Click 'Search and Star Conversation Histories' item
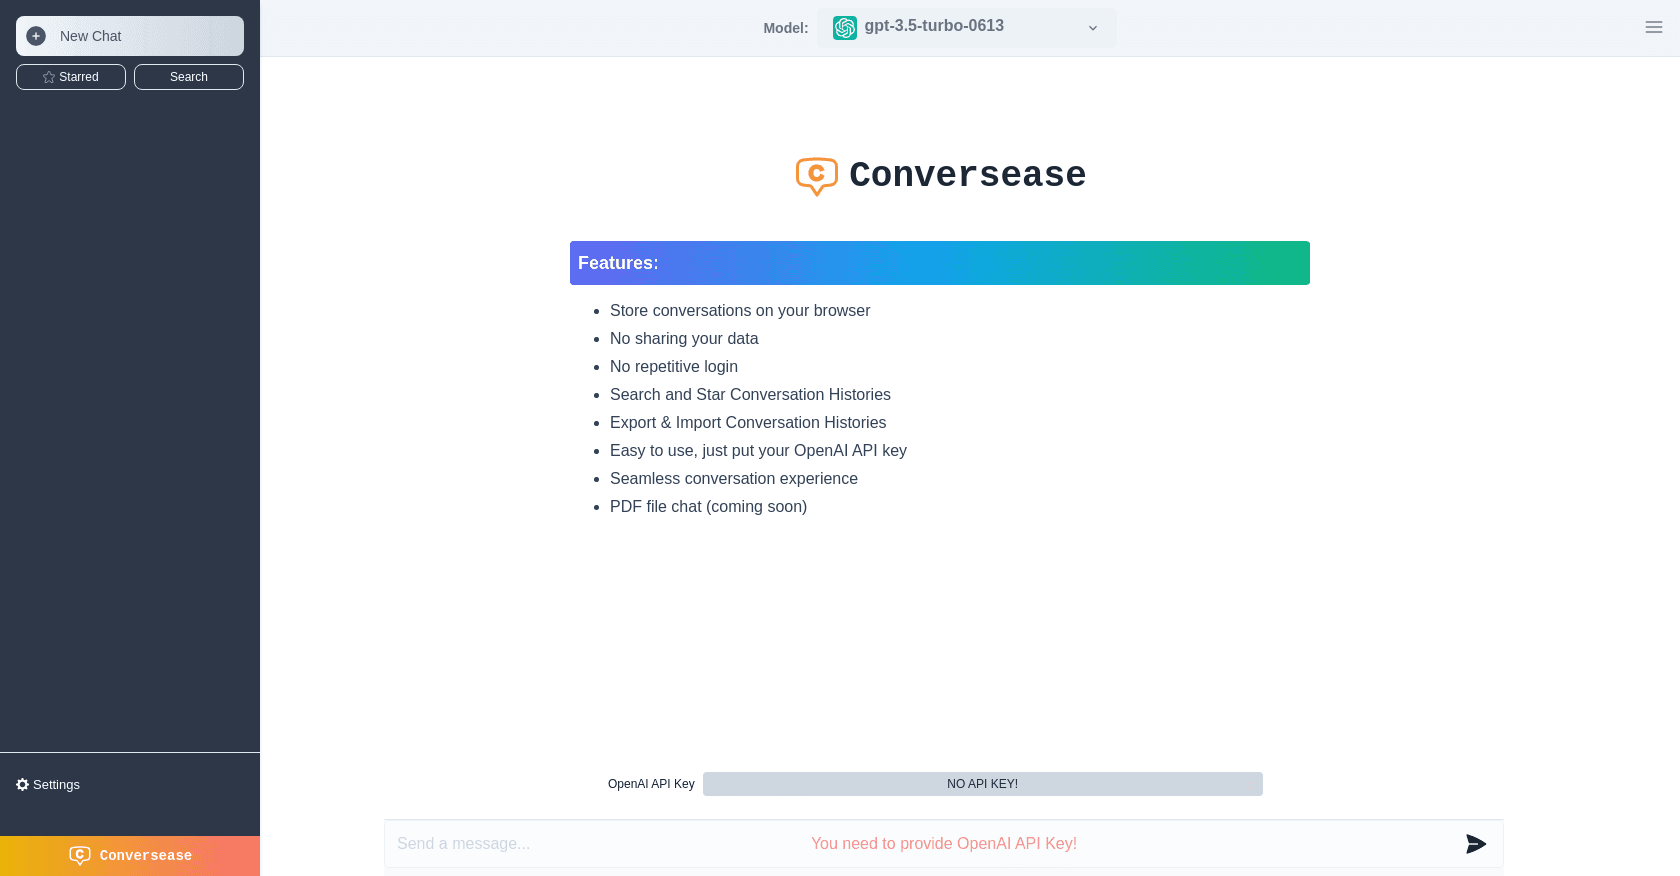Screen dimensions: 1680x876 (x=750, y=395)
